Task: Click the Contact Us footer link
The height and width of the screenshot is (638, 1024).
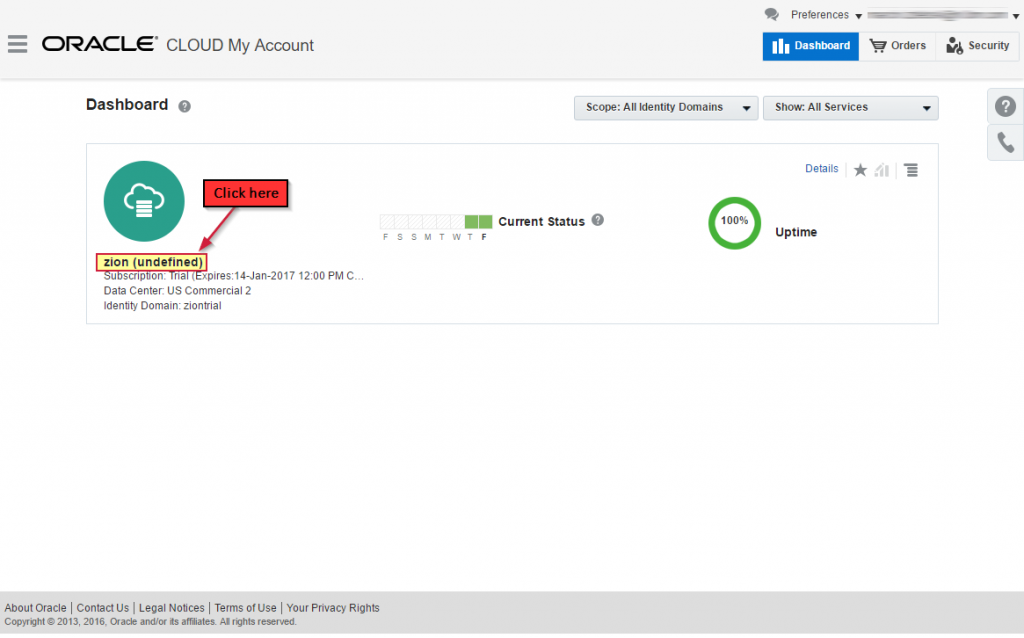Action: [x=102, y=607]
